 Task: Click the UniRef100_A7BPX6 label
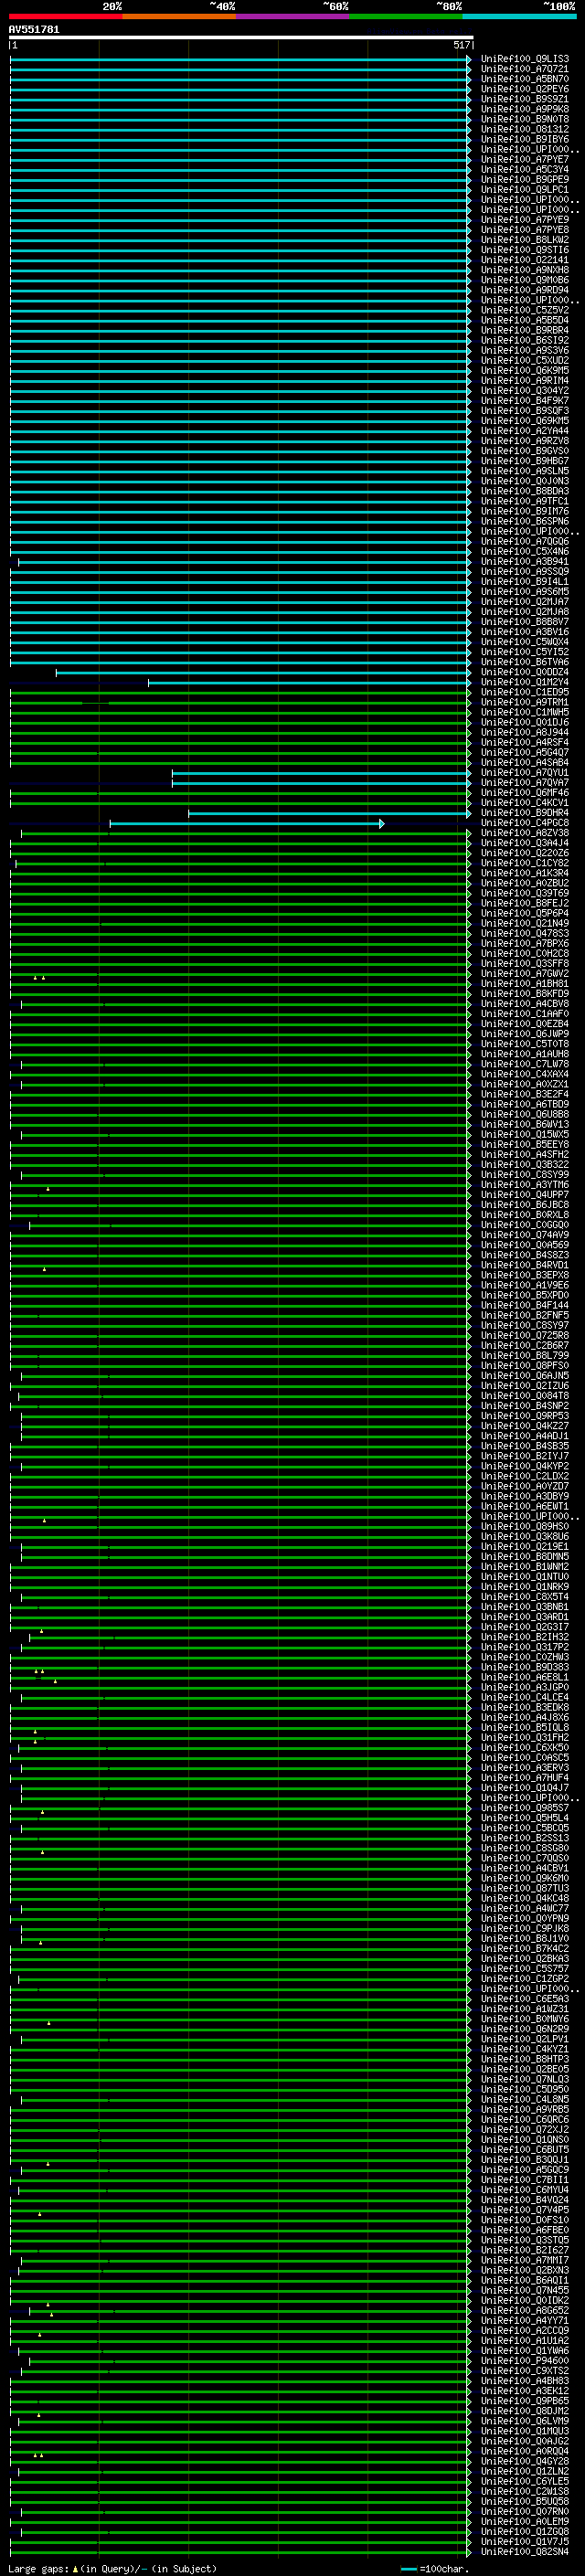pos(525,943)
